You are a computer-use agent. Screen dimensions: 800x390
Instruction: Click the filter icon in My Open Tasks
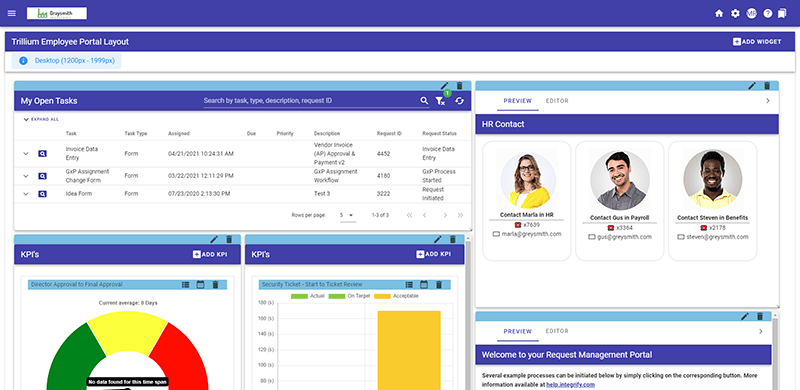click(440, 101)
